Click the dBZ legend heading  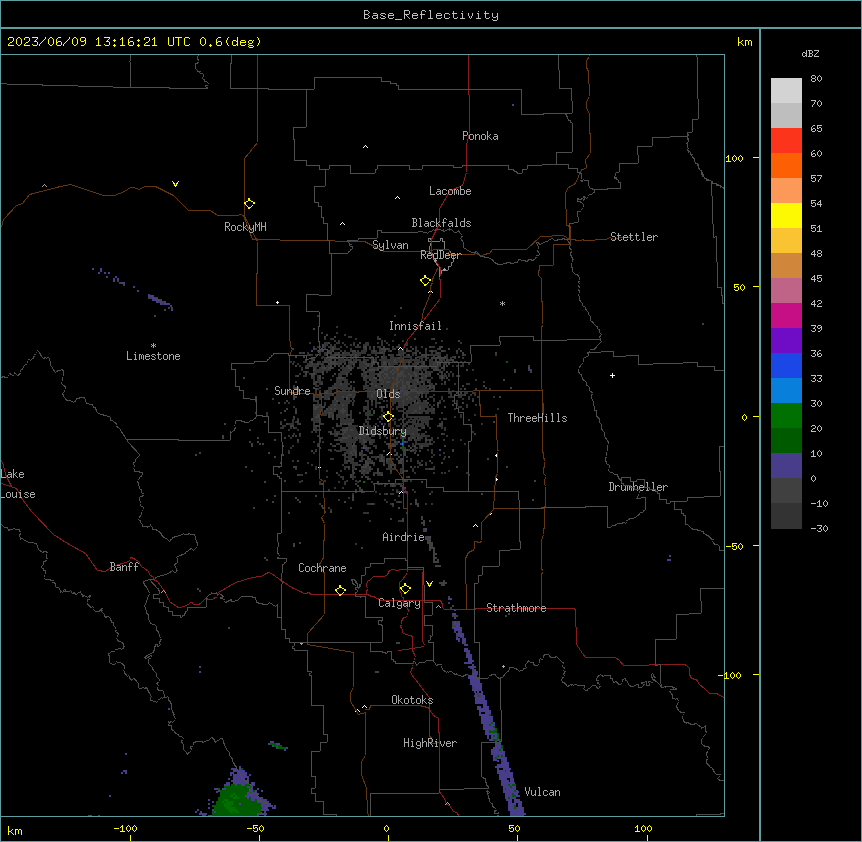(810, 54)
